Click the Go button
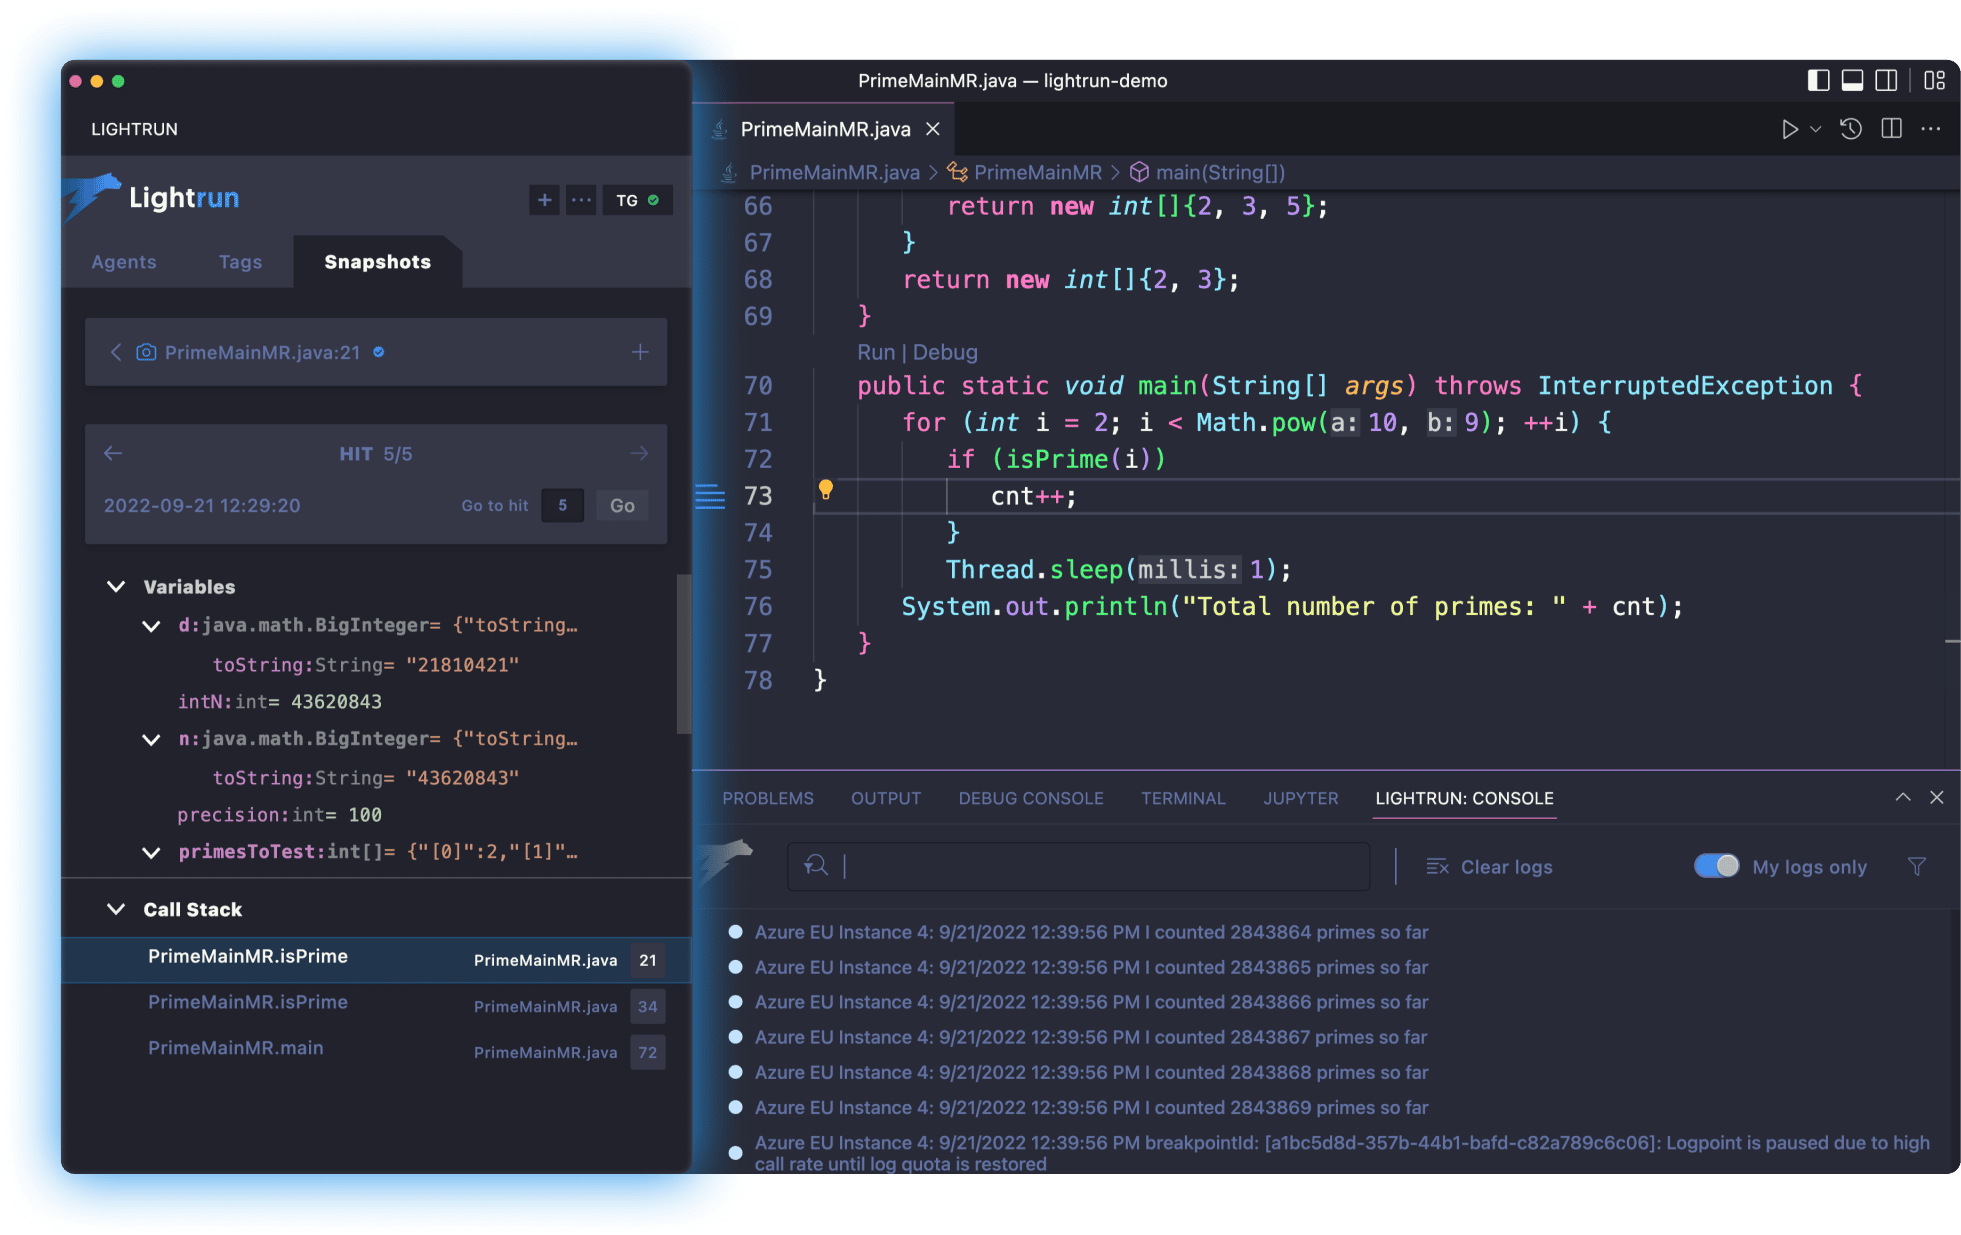 click(x=622, y=506)
